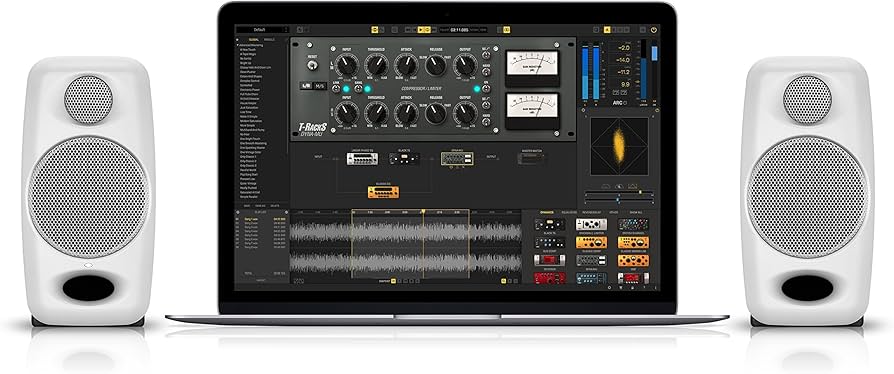Viewport: 894px width, 374px height.
Task: Pick the Dyna-Mu icon in the module browser
Action: click(591, 260)
